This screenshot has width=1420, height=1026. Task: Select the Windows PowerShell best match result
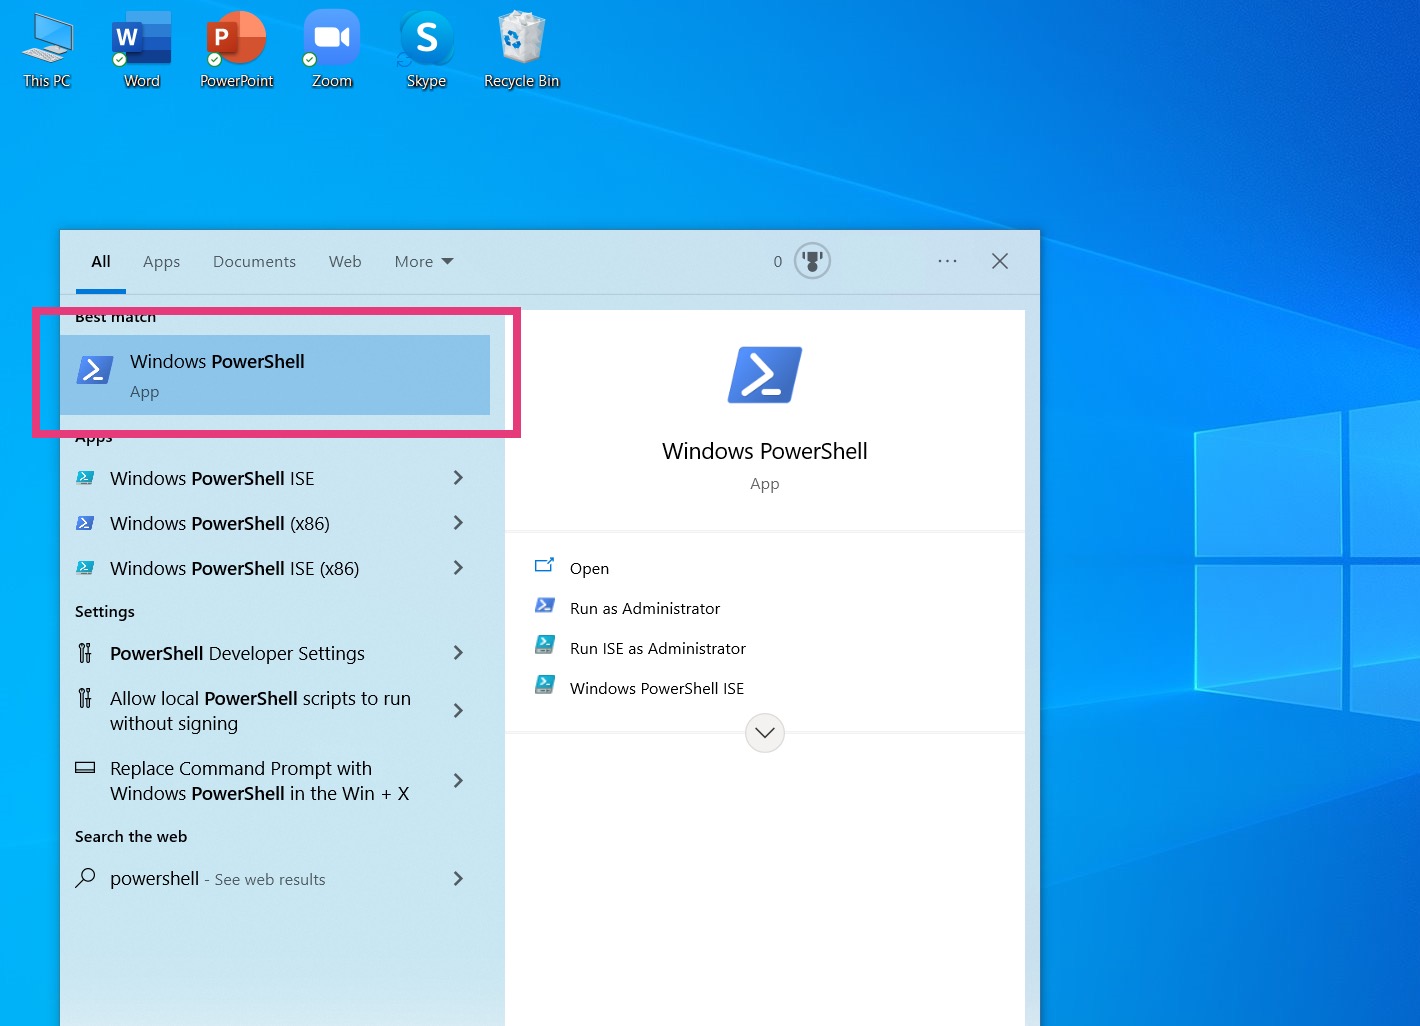tap(275, 375)
